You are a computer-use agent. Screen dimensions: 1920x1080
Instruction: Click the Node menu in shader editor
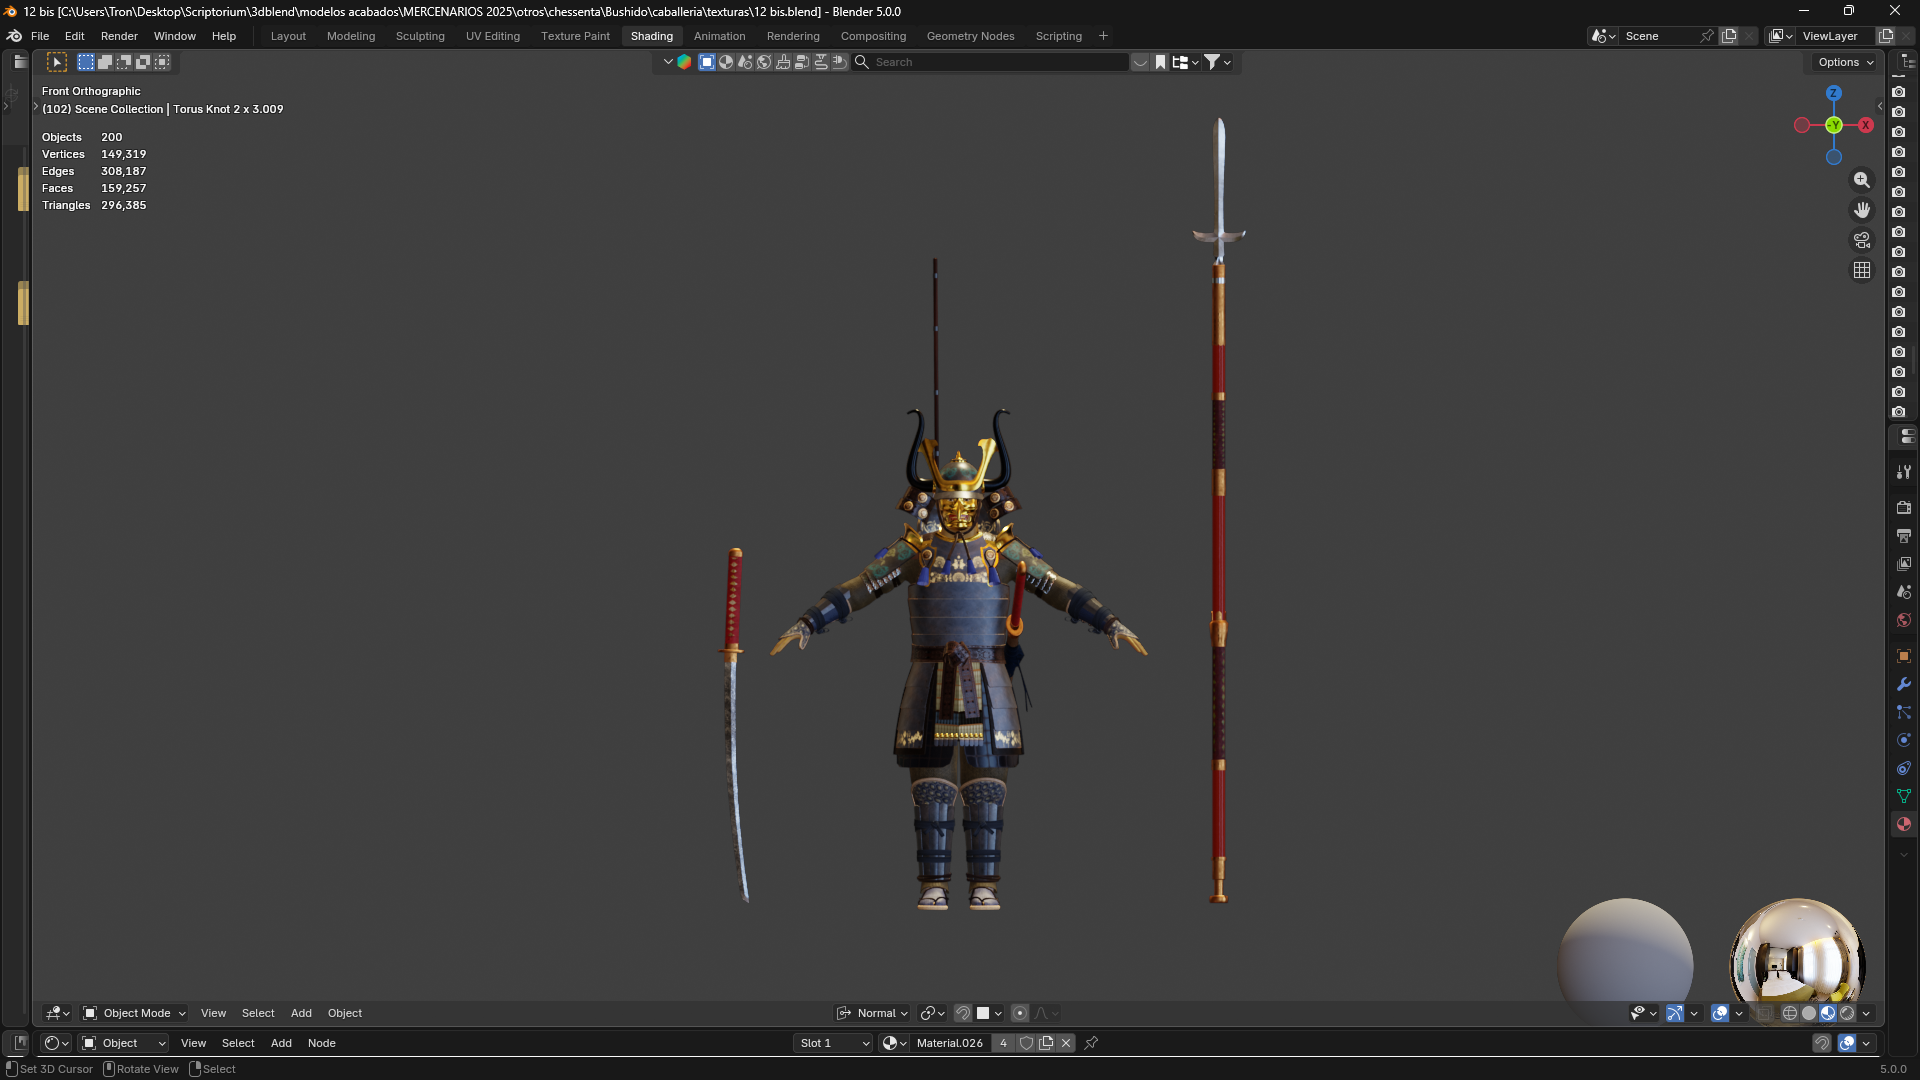[x=321, y=1043]
